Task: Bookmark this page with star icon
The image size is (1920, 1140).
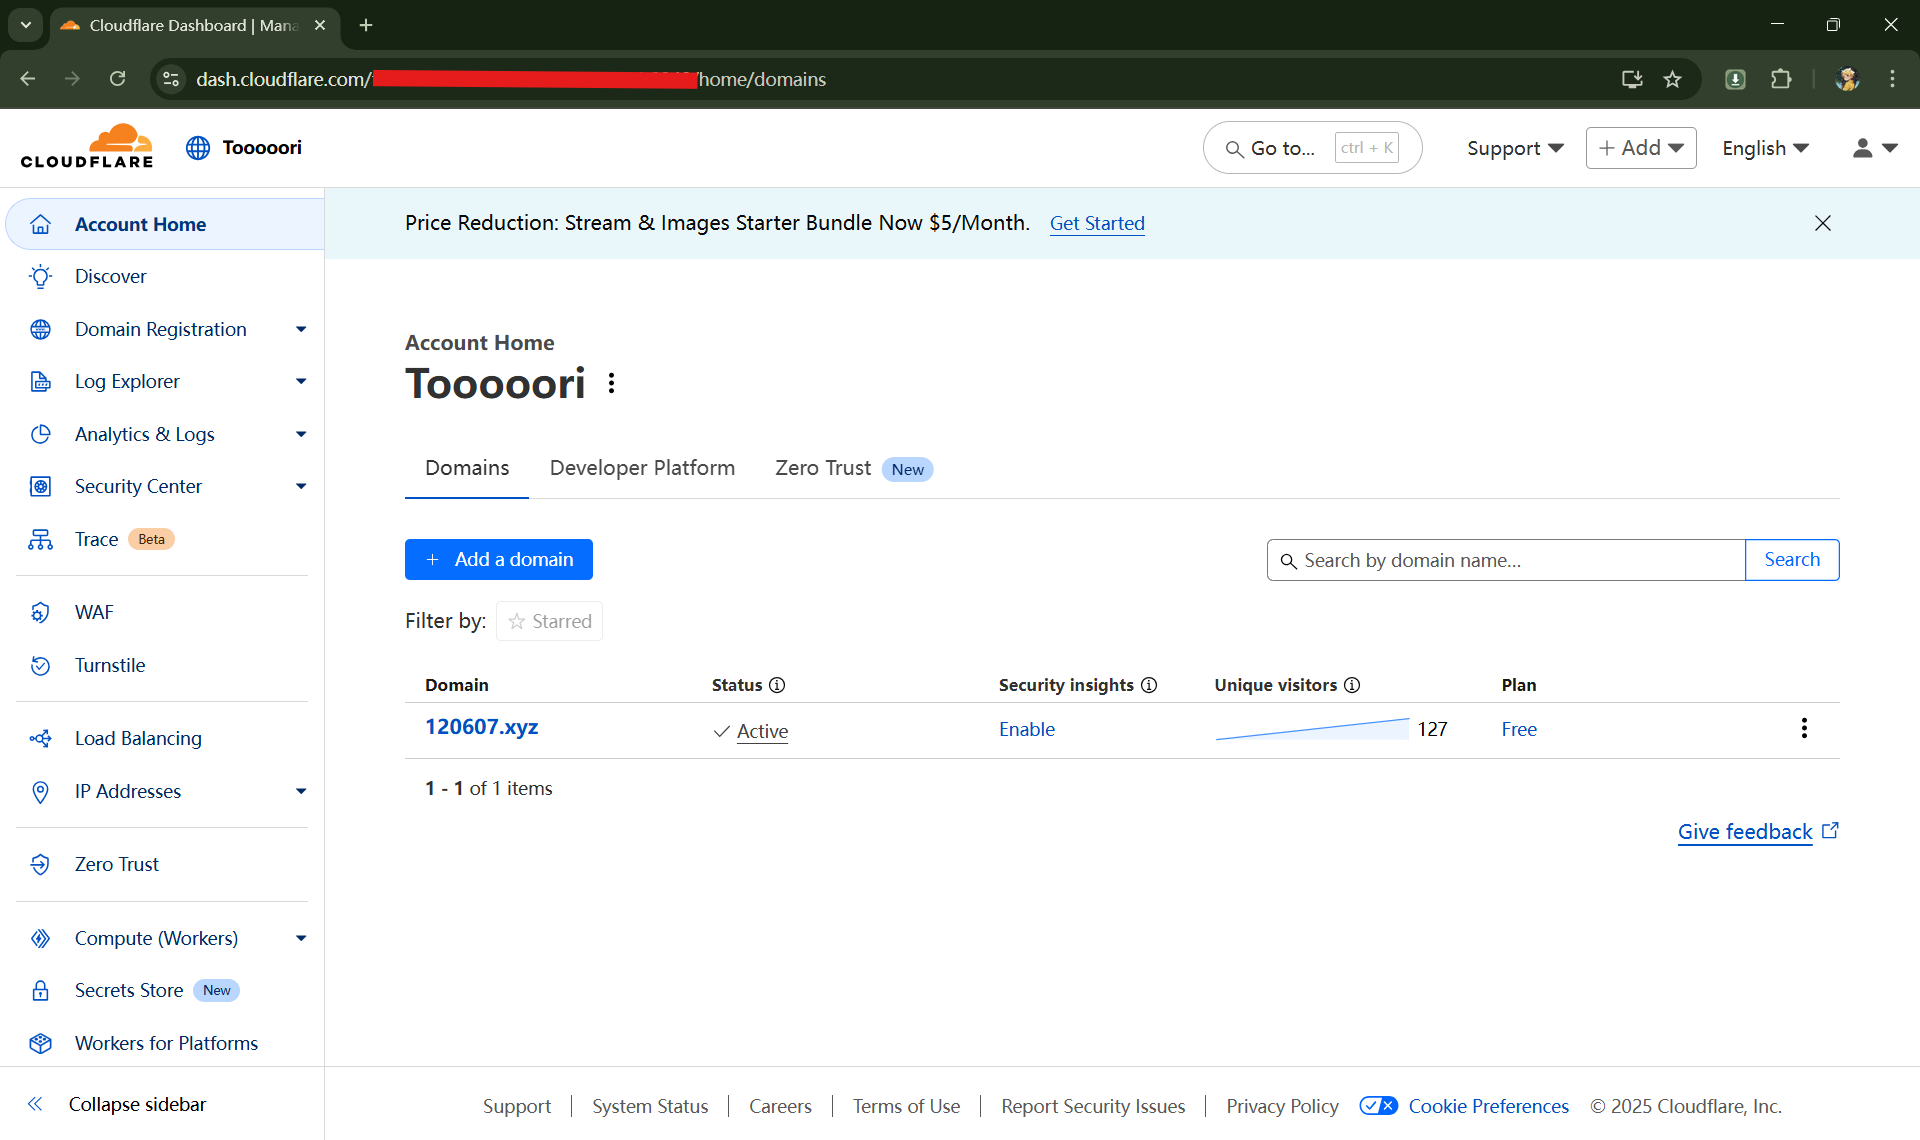Action: pyautogui.click(x=1672, y=79)
